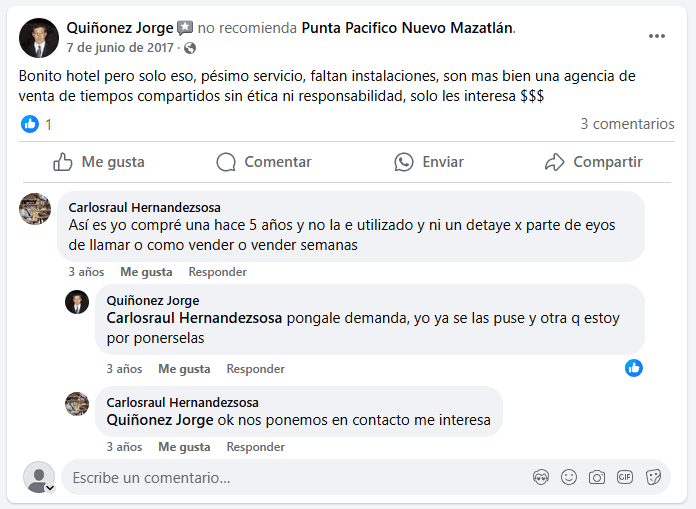Click the blue like reaction count icon
The height and width of the screenshot is (509, 696).
pos(30,124)
